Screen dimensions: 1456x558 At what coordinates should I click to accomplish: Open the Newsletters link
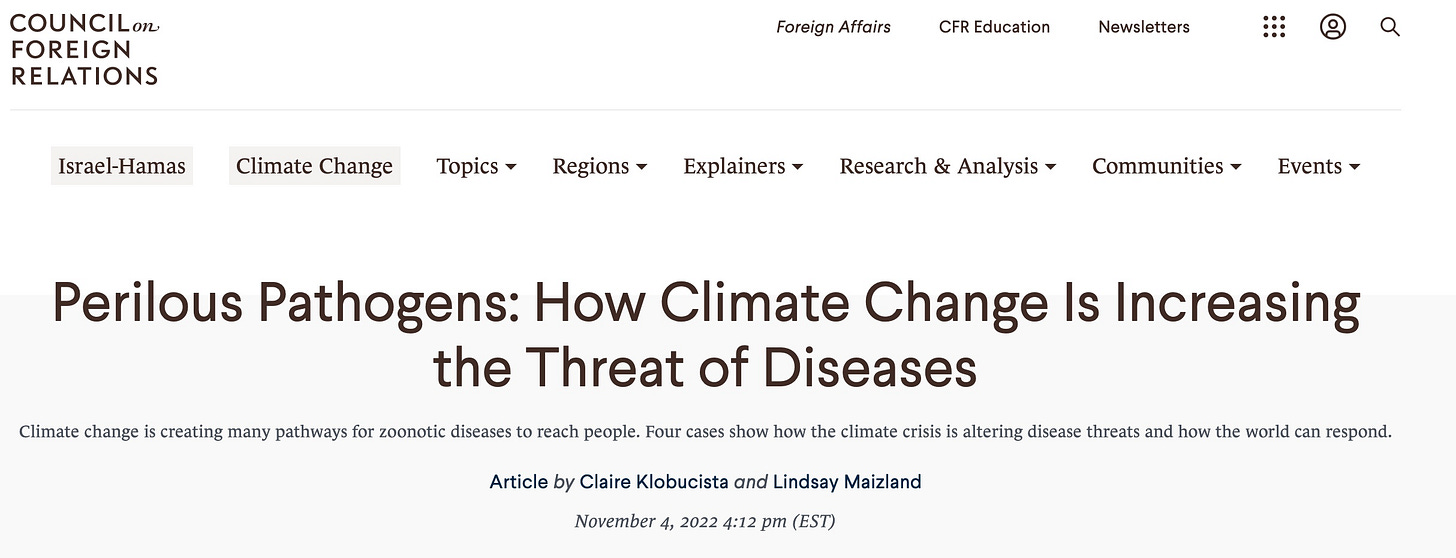tap(1144, 27)
